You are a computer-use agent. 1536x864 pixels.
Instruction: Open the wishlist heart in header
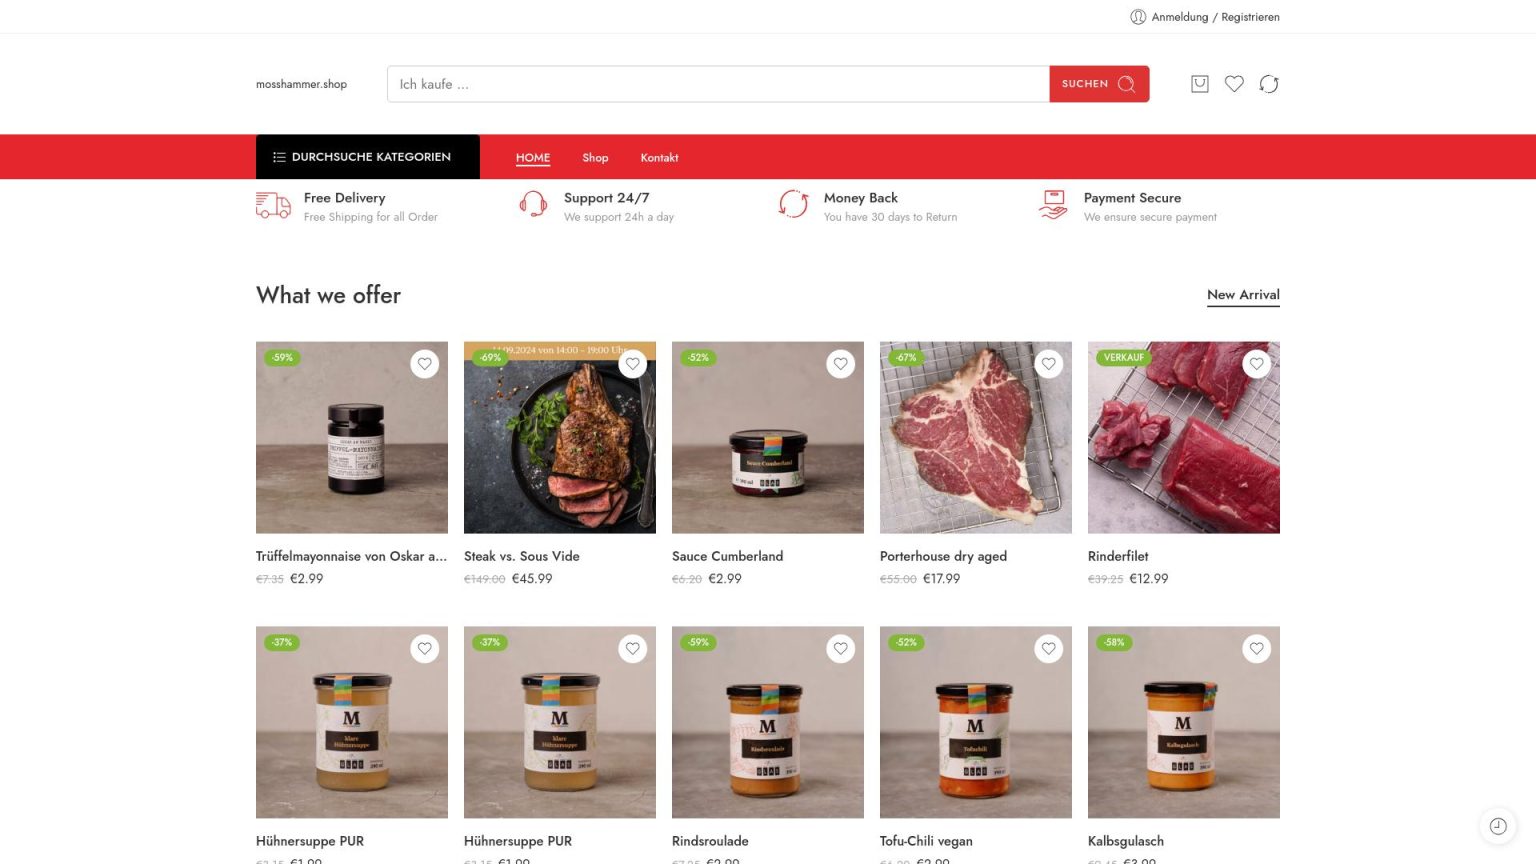click(1234, 84)
